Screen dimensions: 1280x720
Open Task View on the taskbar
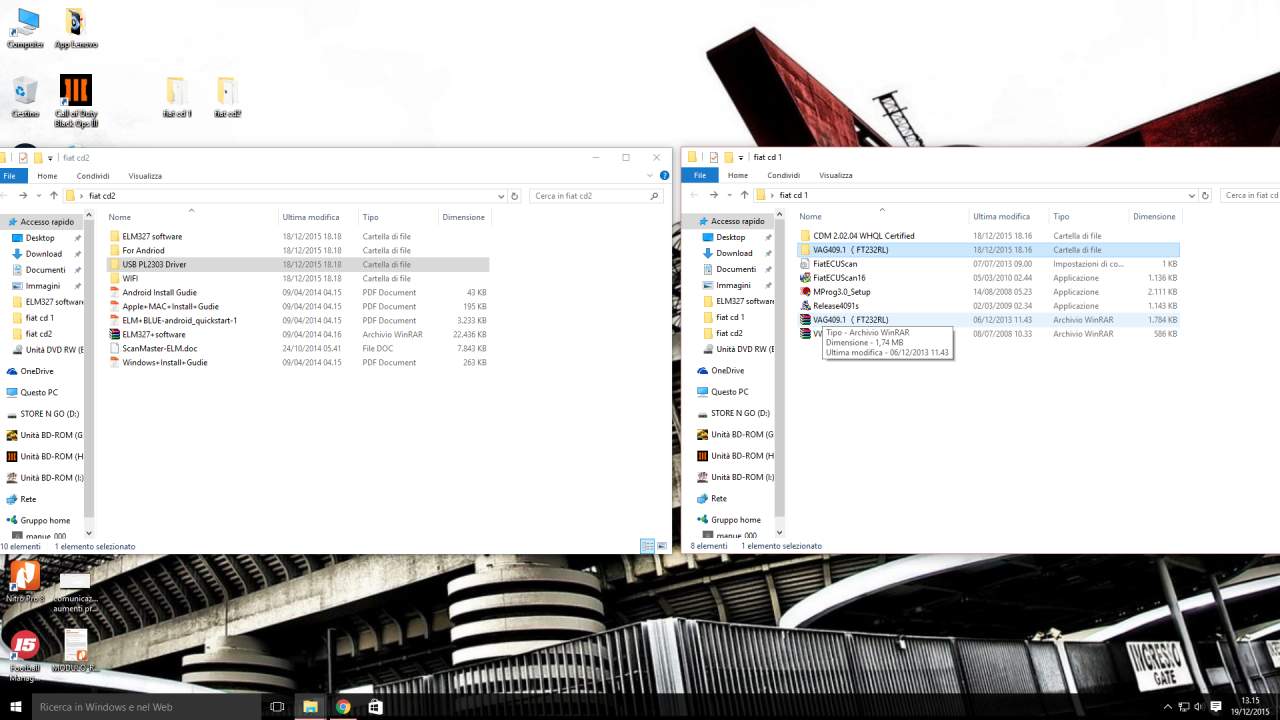point(277,706)
